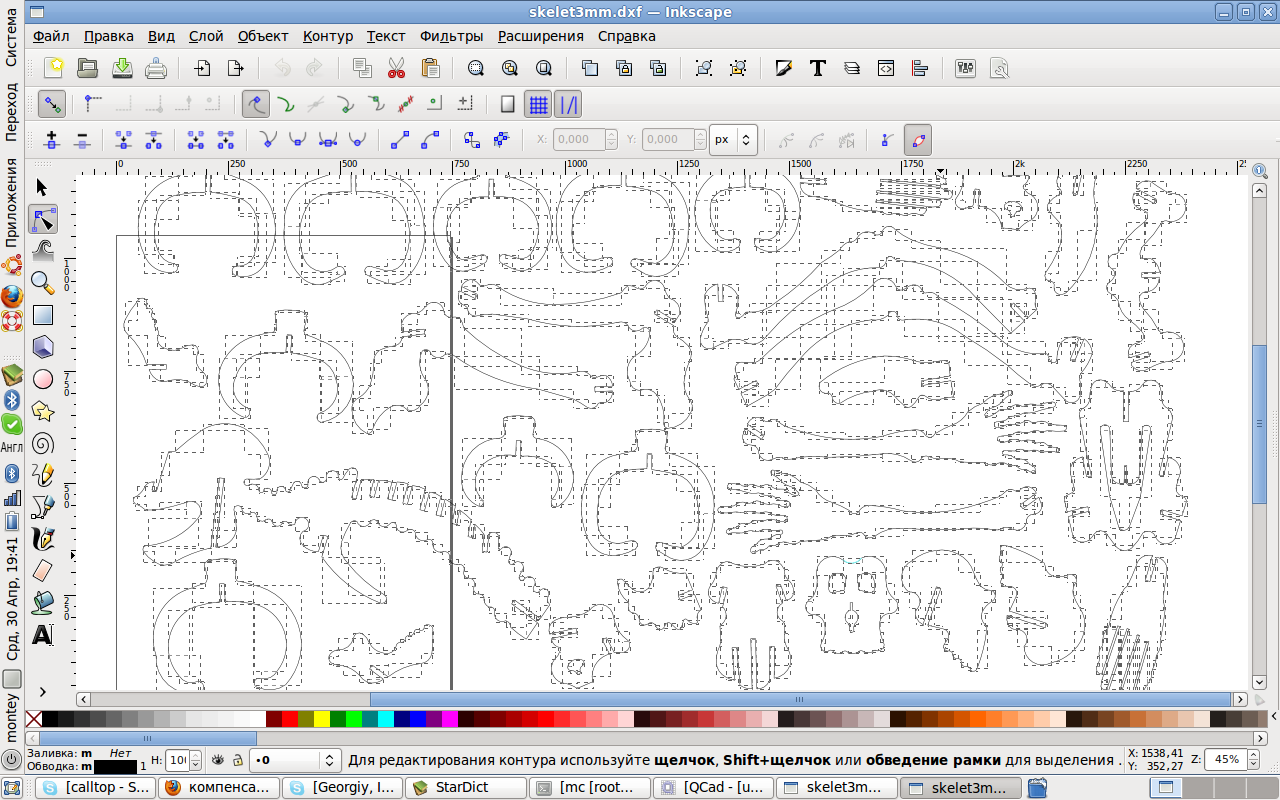Toggle snapping to the page border
This screenshot has height=800, width=1280.
pos(507,104)
